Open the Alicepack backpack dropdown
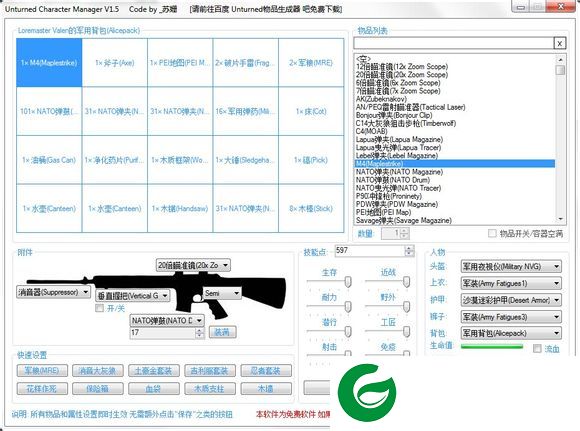This screenshot has height=431, width=580. coord(511,333)
